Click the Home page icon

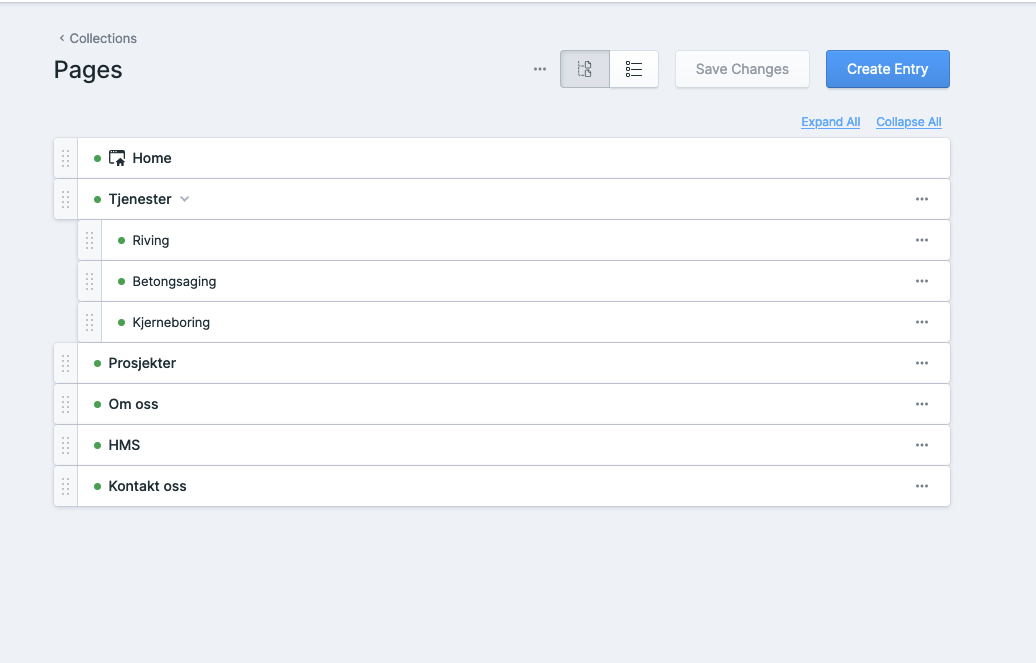(x=117, y=158)
